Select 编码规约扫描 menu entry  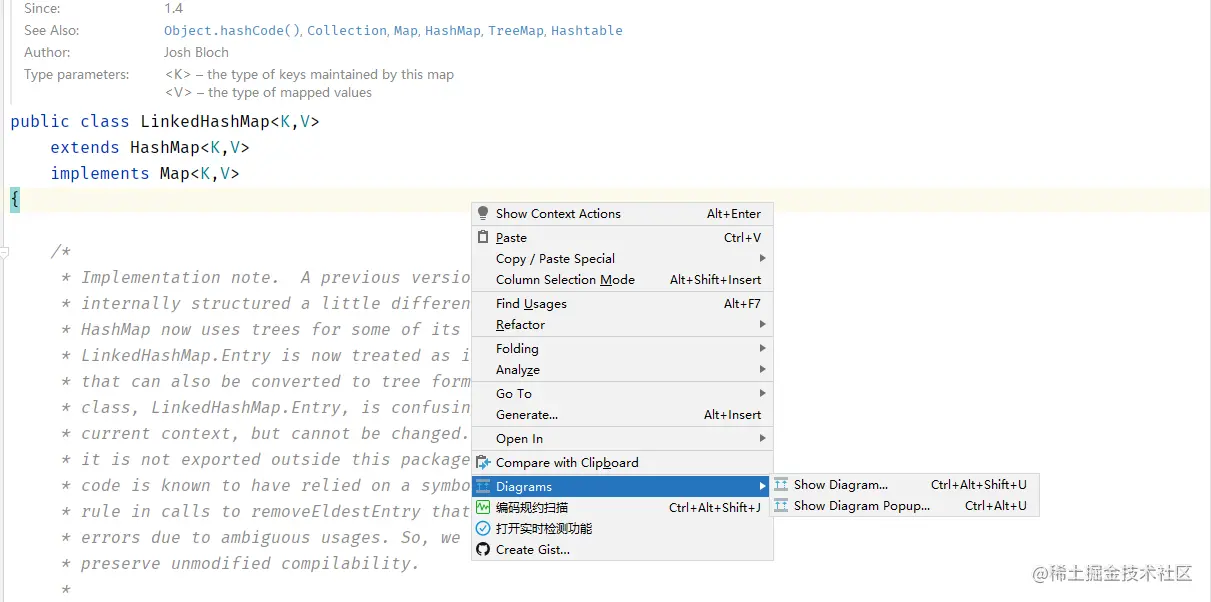click(622, 507)
